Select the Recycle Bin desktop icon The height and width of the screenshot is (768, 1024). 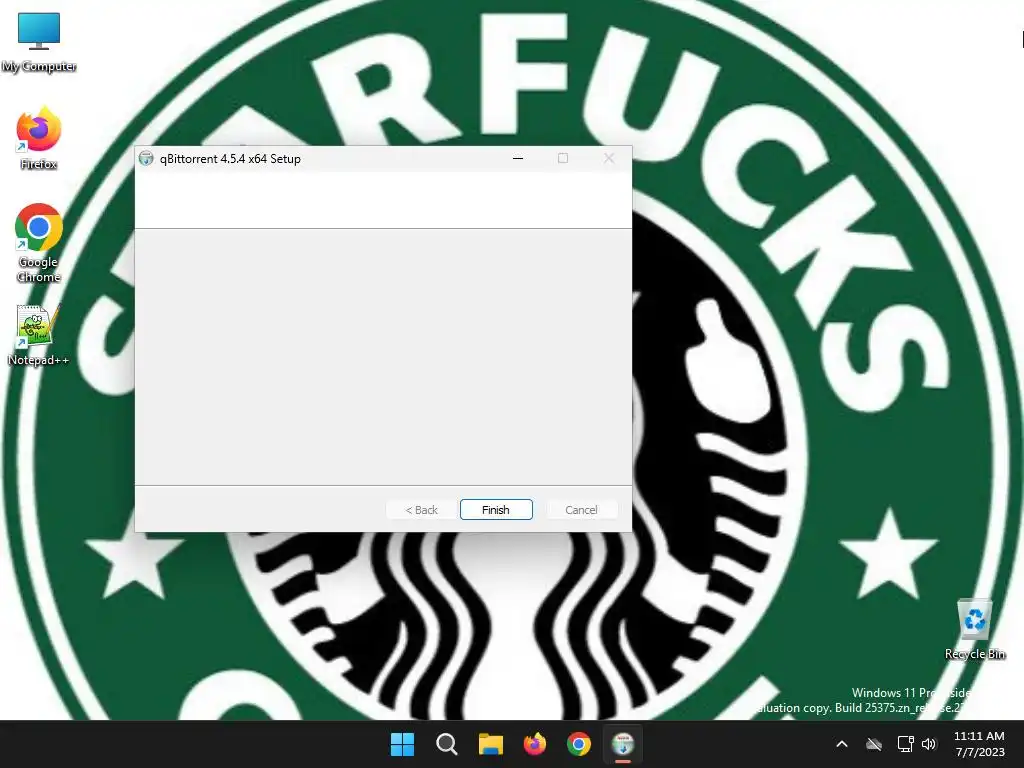[974, 630]
